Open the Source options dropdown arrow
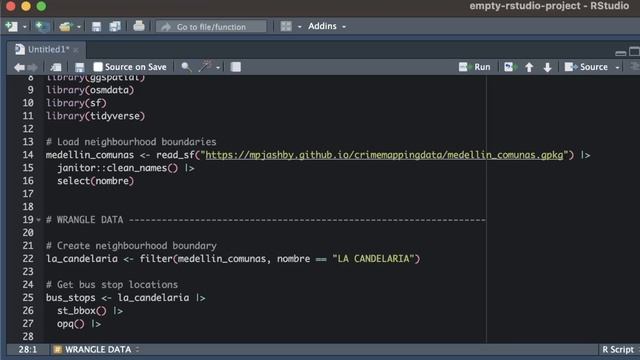640x360 pixels. 618,67
